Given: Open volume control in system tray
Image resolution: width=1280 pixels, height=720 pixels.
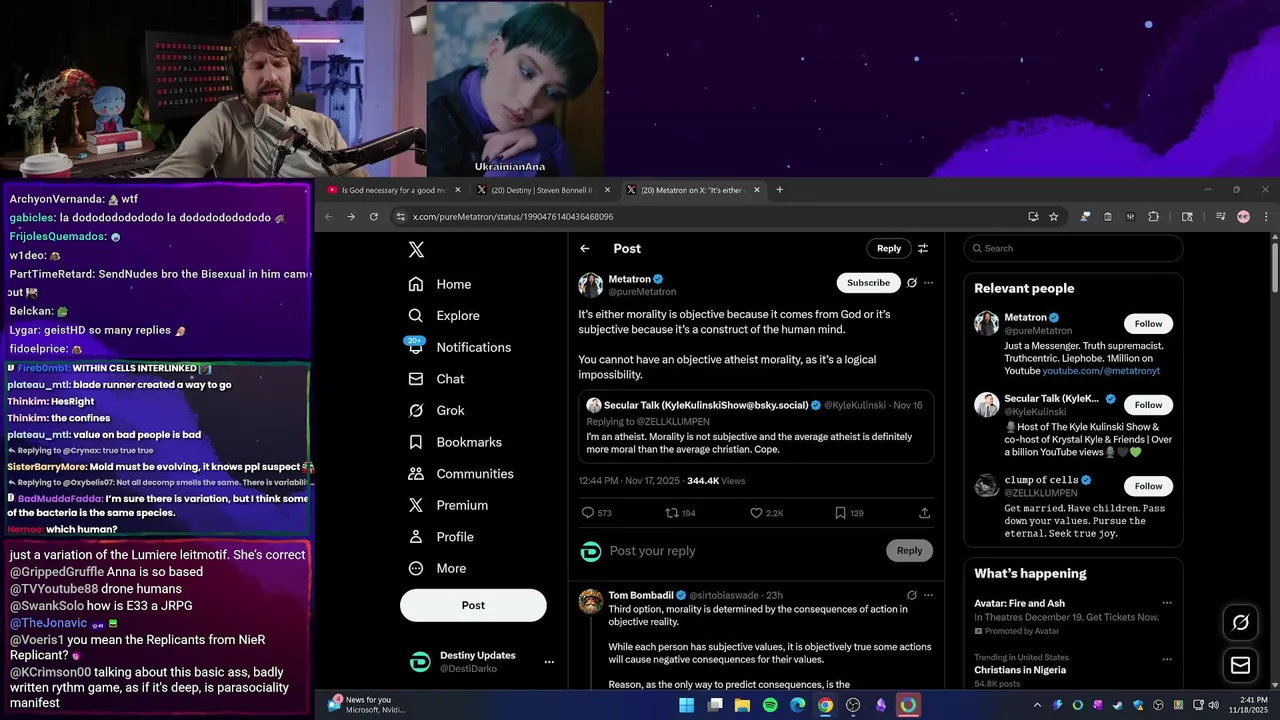Looking at the screenshot, I should 1213,705.
